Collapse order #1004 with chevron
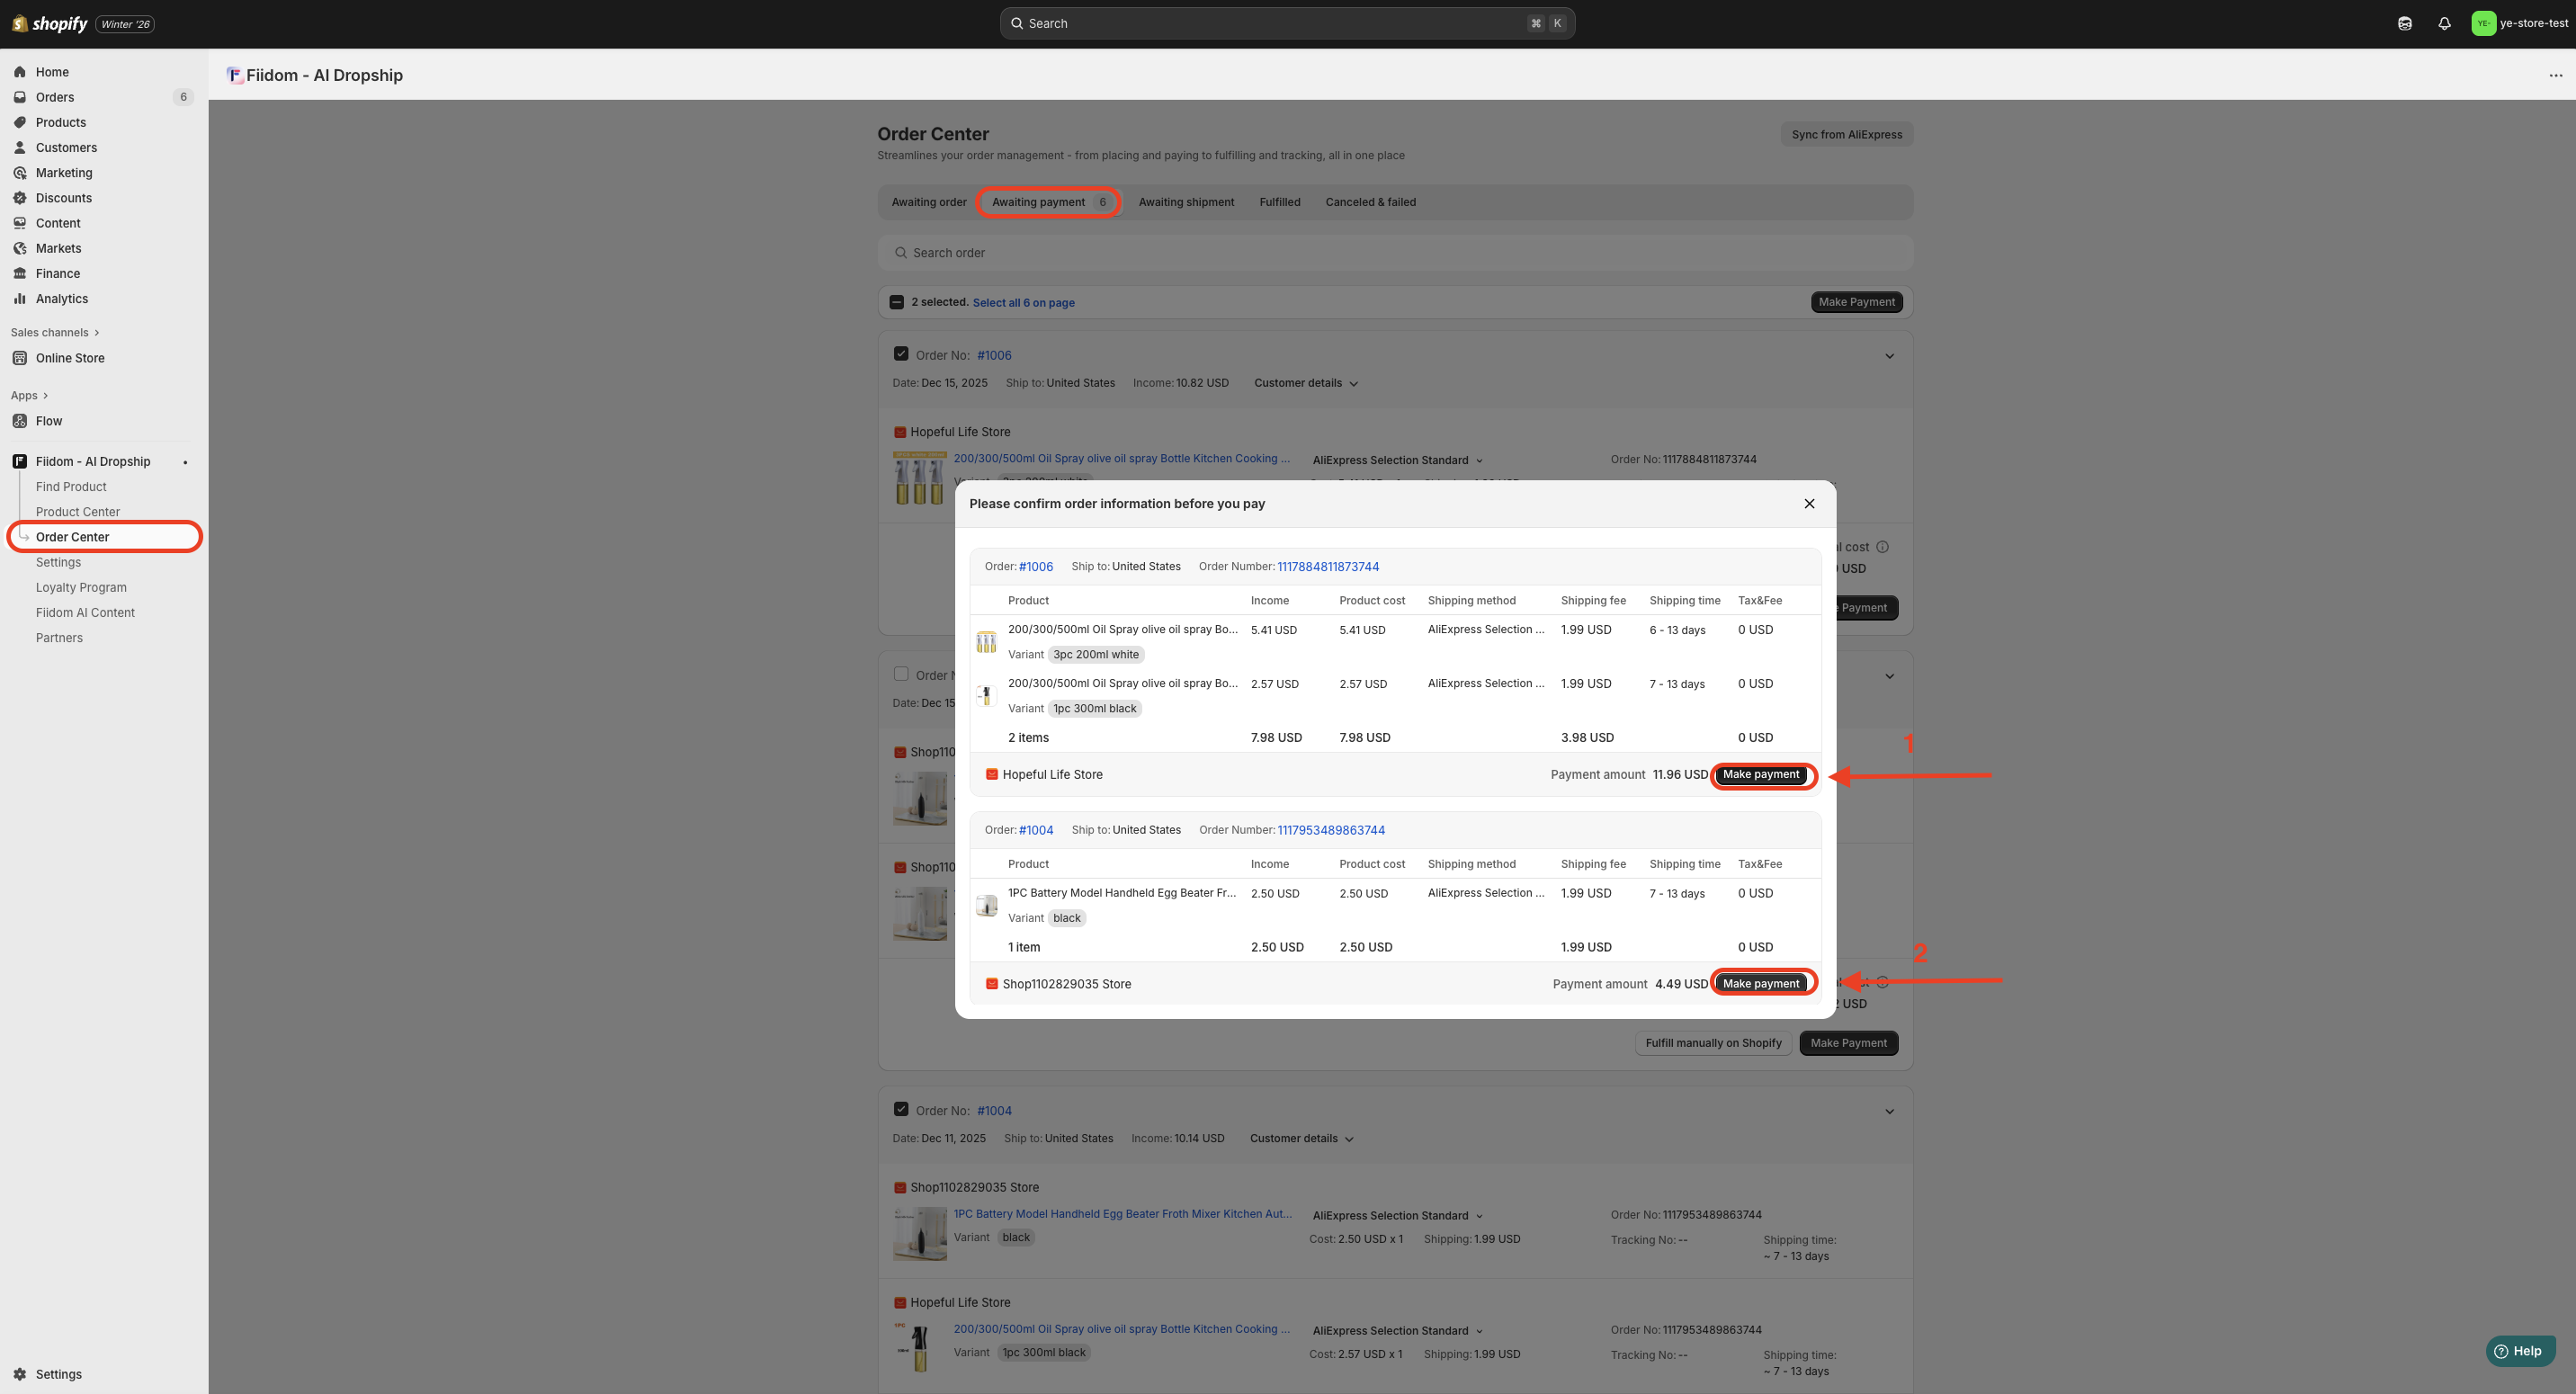 [1889, 1111]
